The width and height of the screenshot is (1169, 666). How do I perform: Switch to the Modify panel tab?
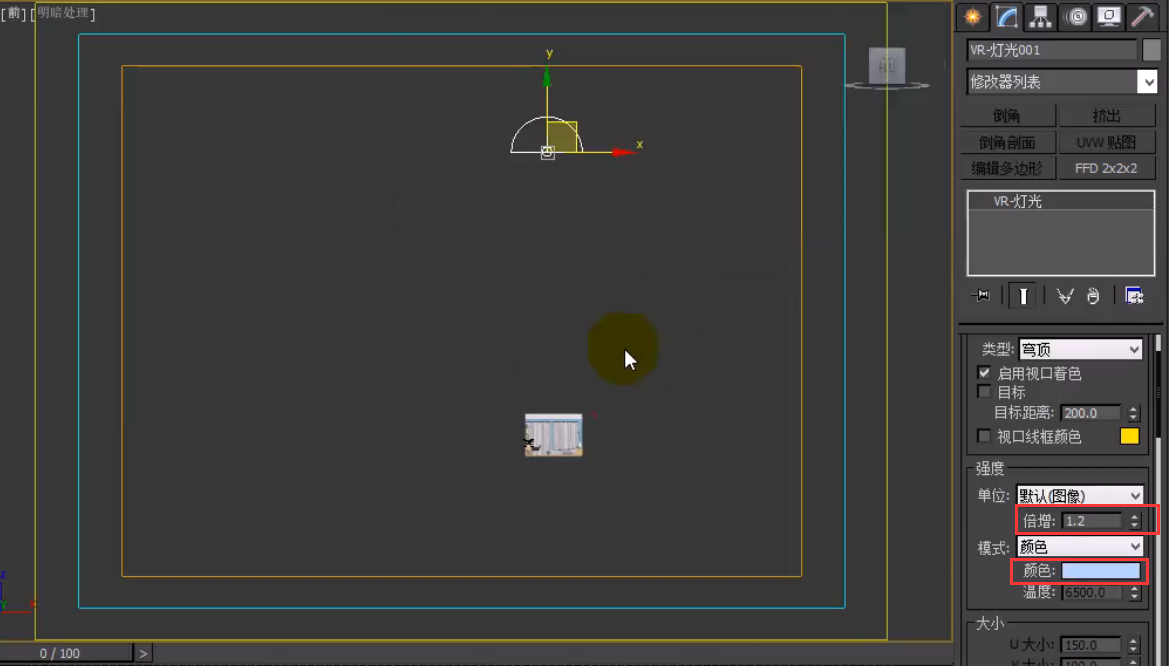point(1006,17)
